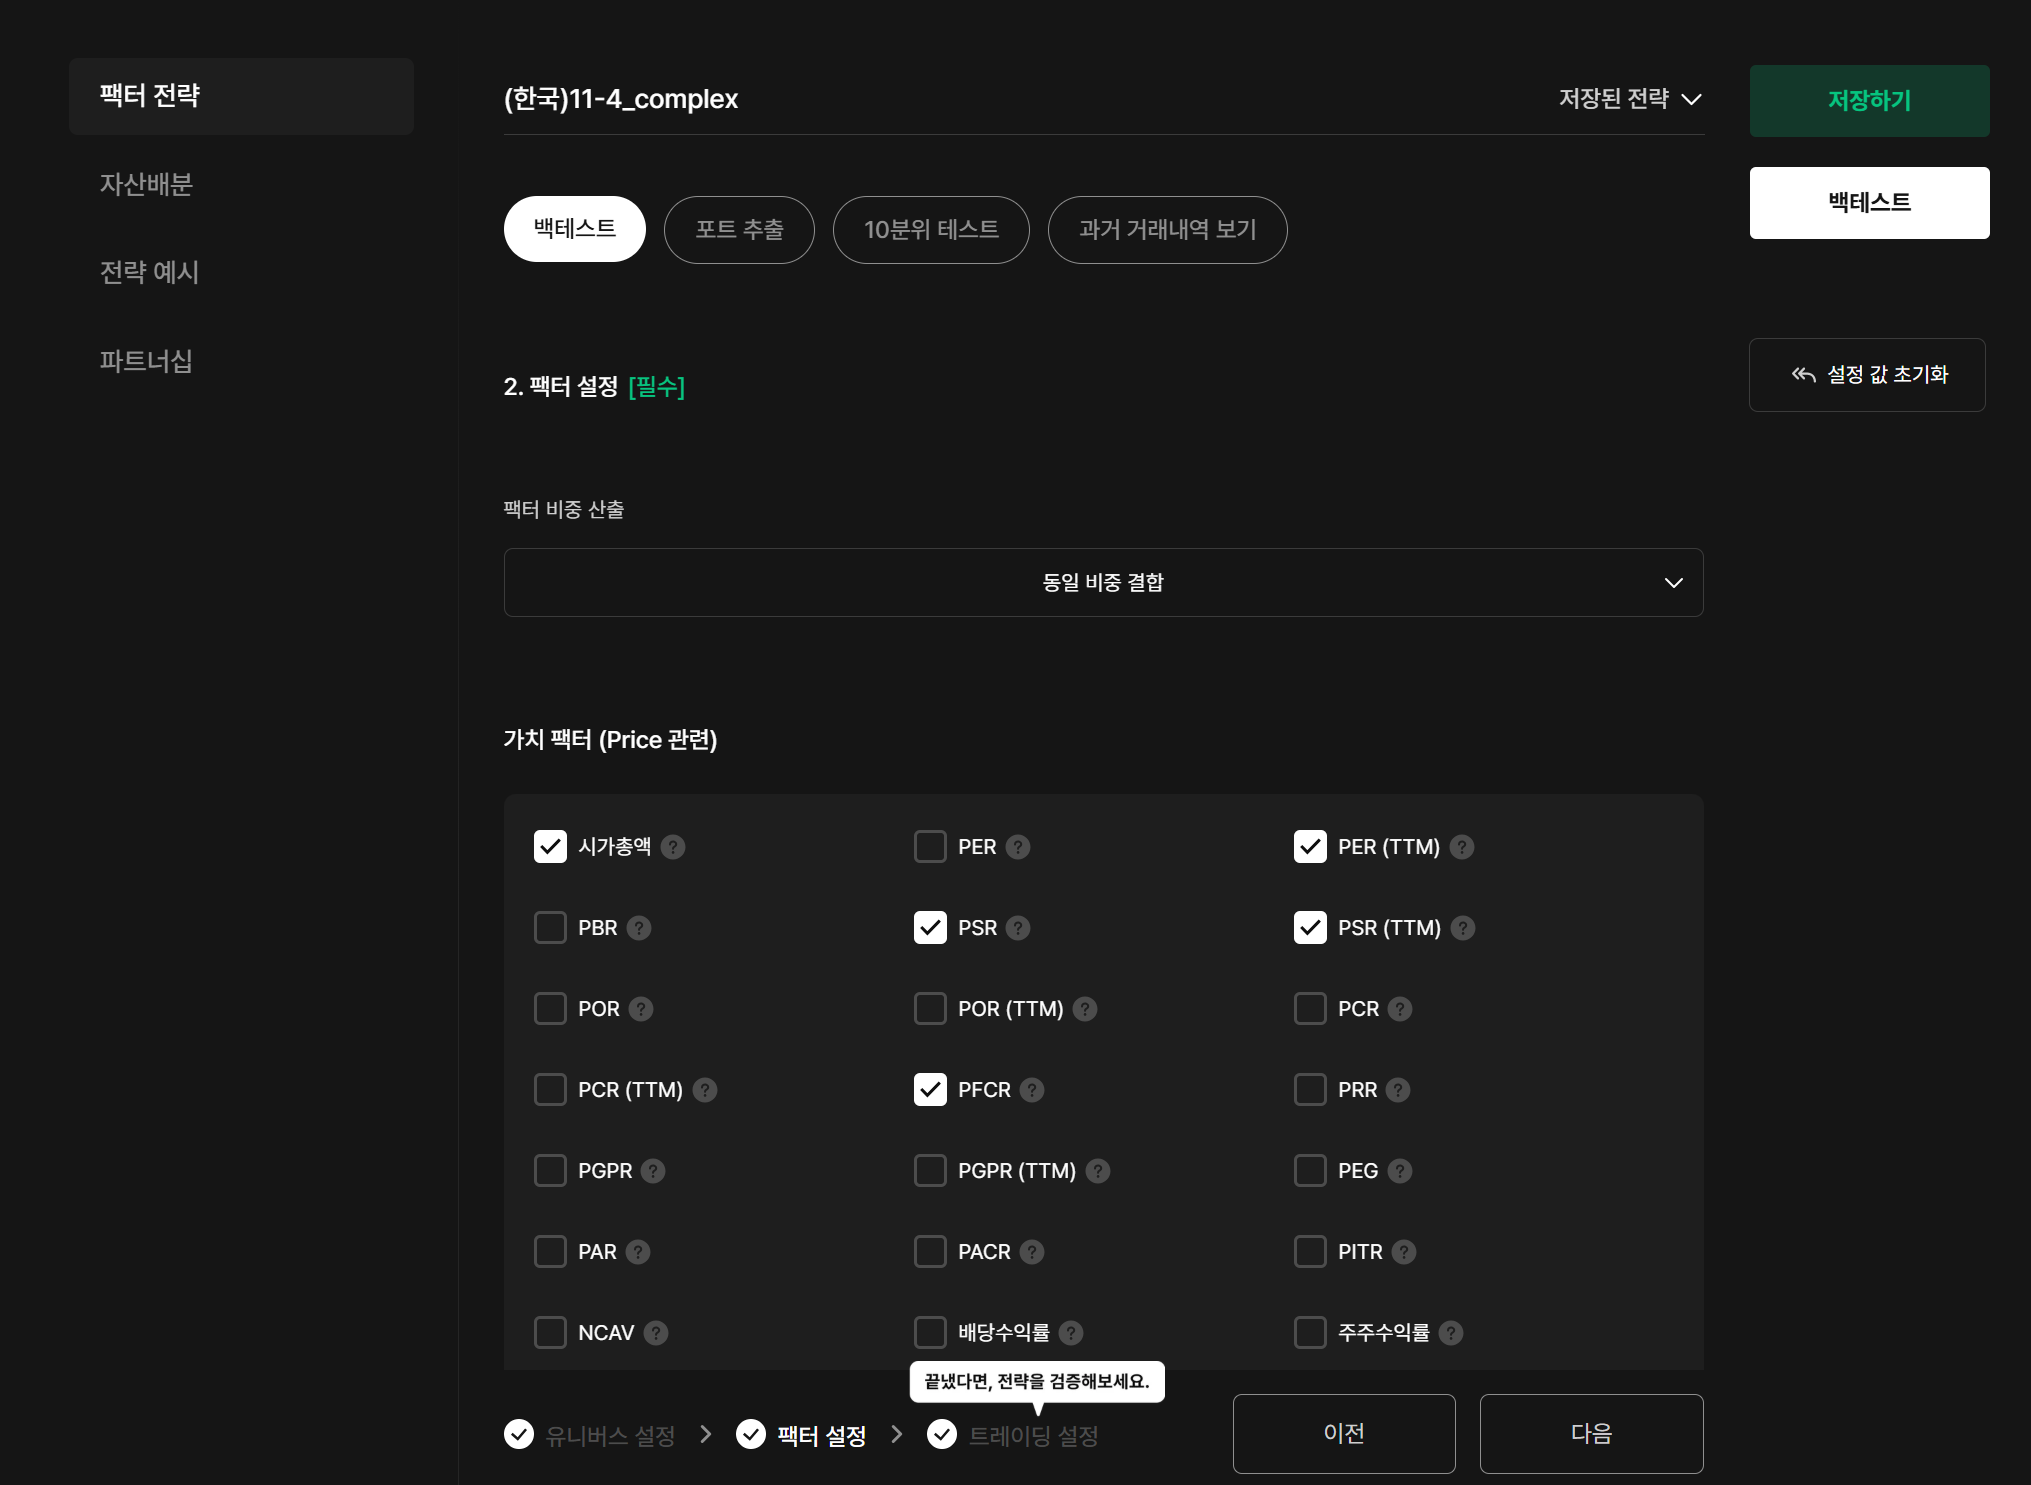Click help icon next to 시가총액

tap(673, 847)
